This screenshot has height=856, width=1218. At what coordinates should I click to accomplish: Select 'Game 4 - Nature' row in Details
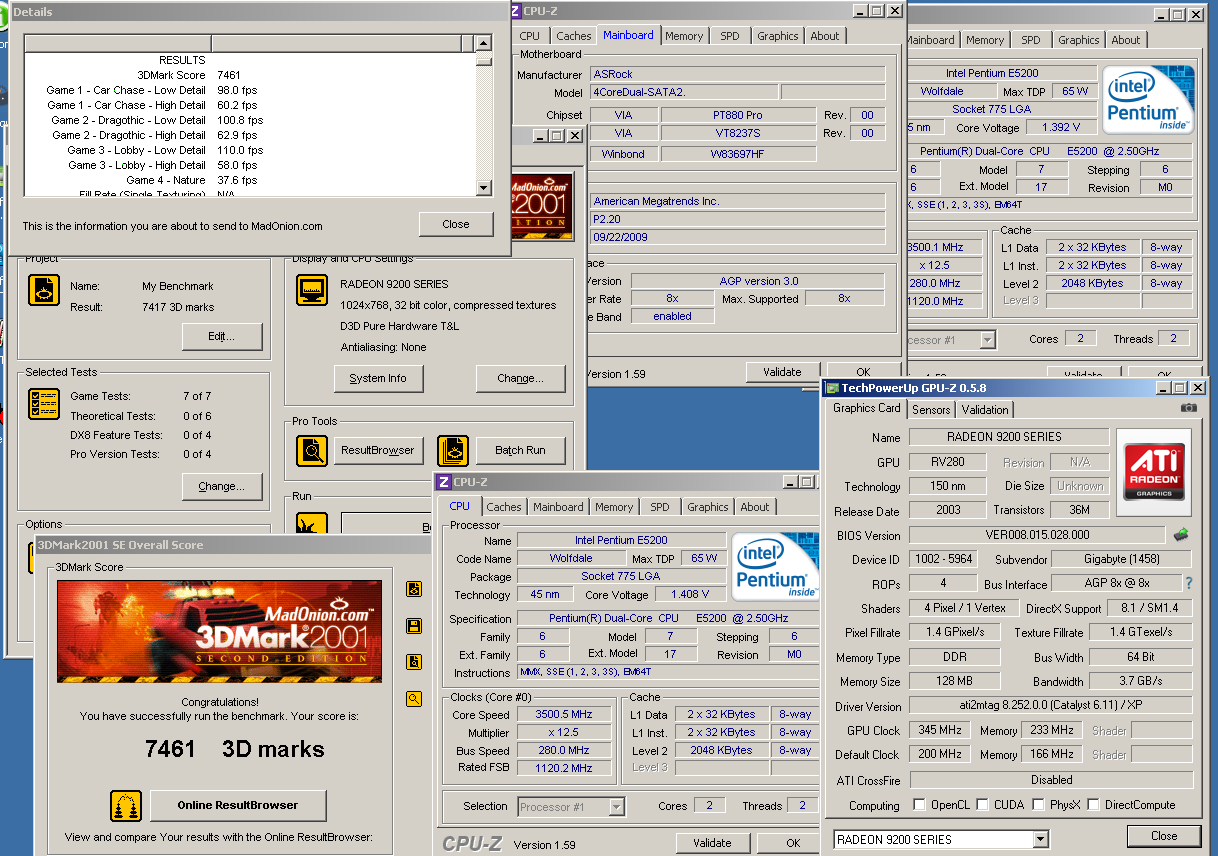pos(250,180)
